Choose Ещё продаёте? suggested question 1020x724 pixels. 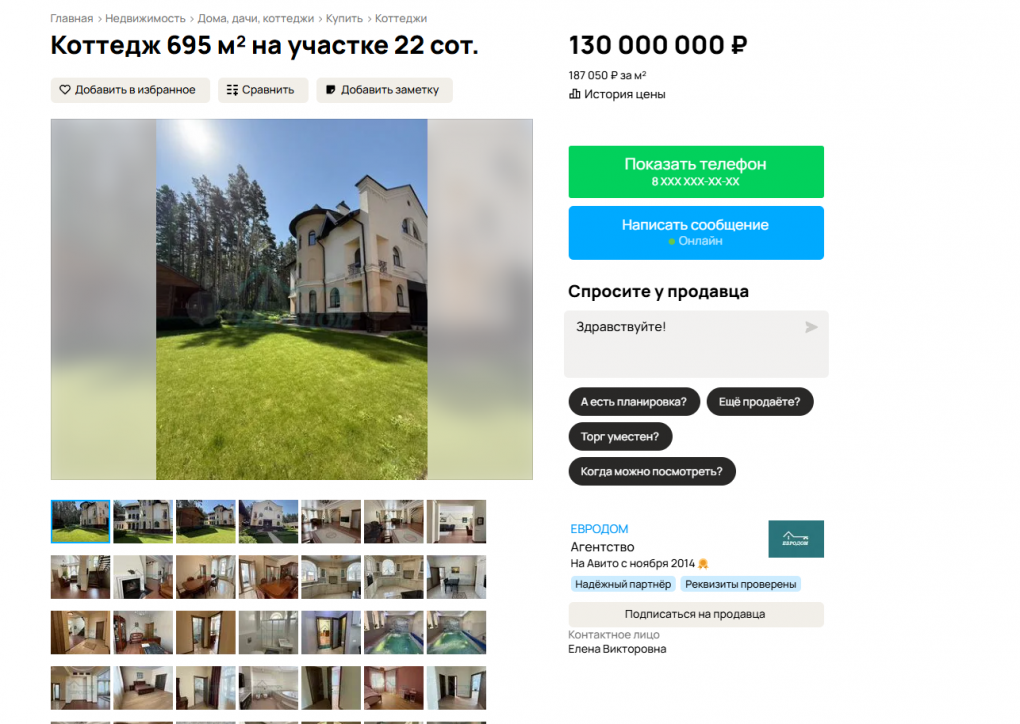tap(760, 402)
